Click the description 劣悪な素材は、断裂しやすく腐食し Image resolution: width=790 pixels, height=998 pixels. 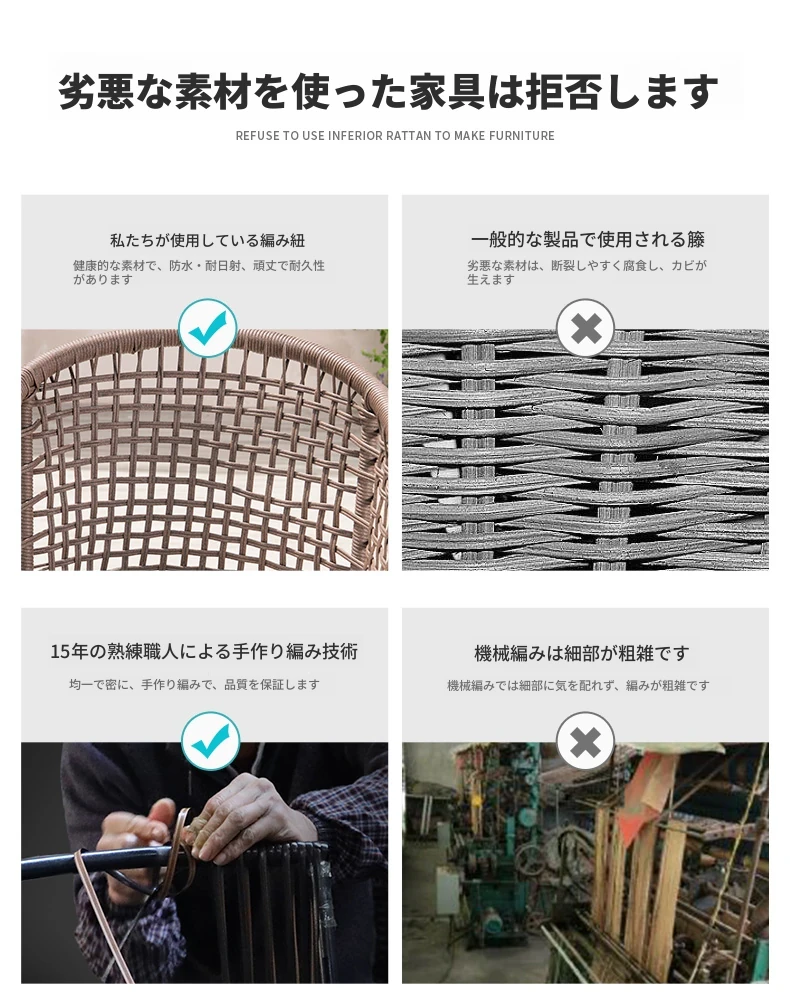pos(586,272)
